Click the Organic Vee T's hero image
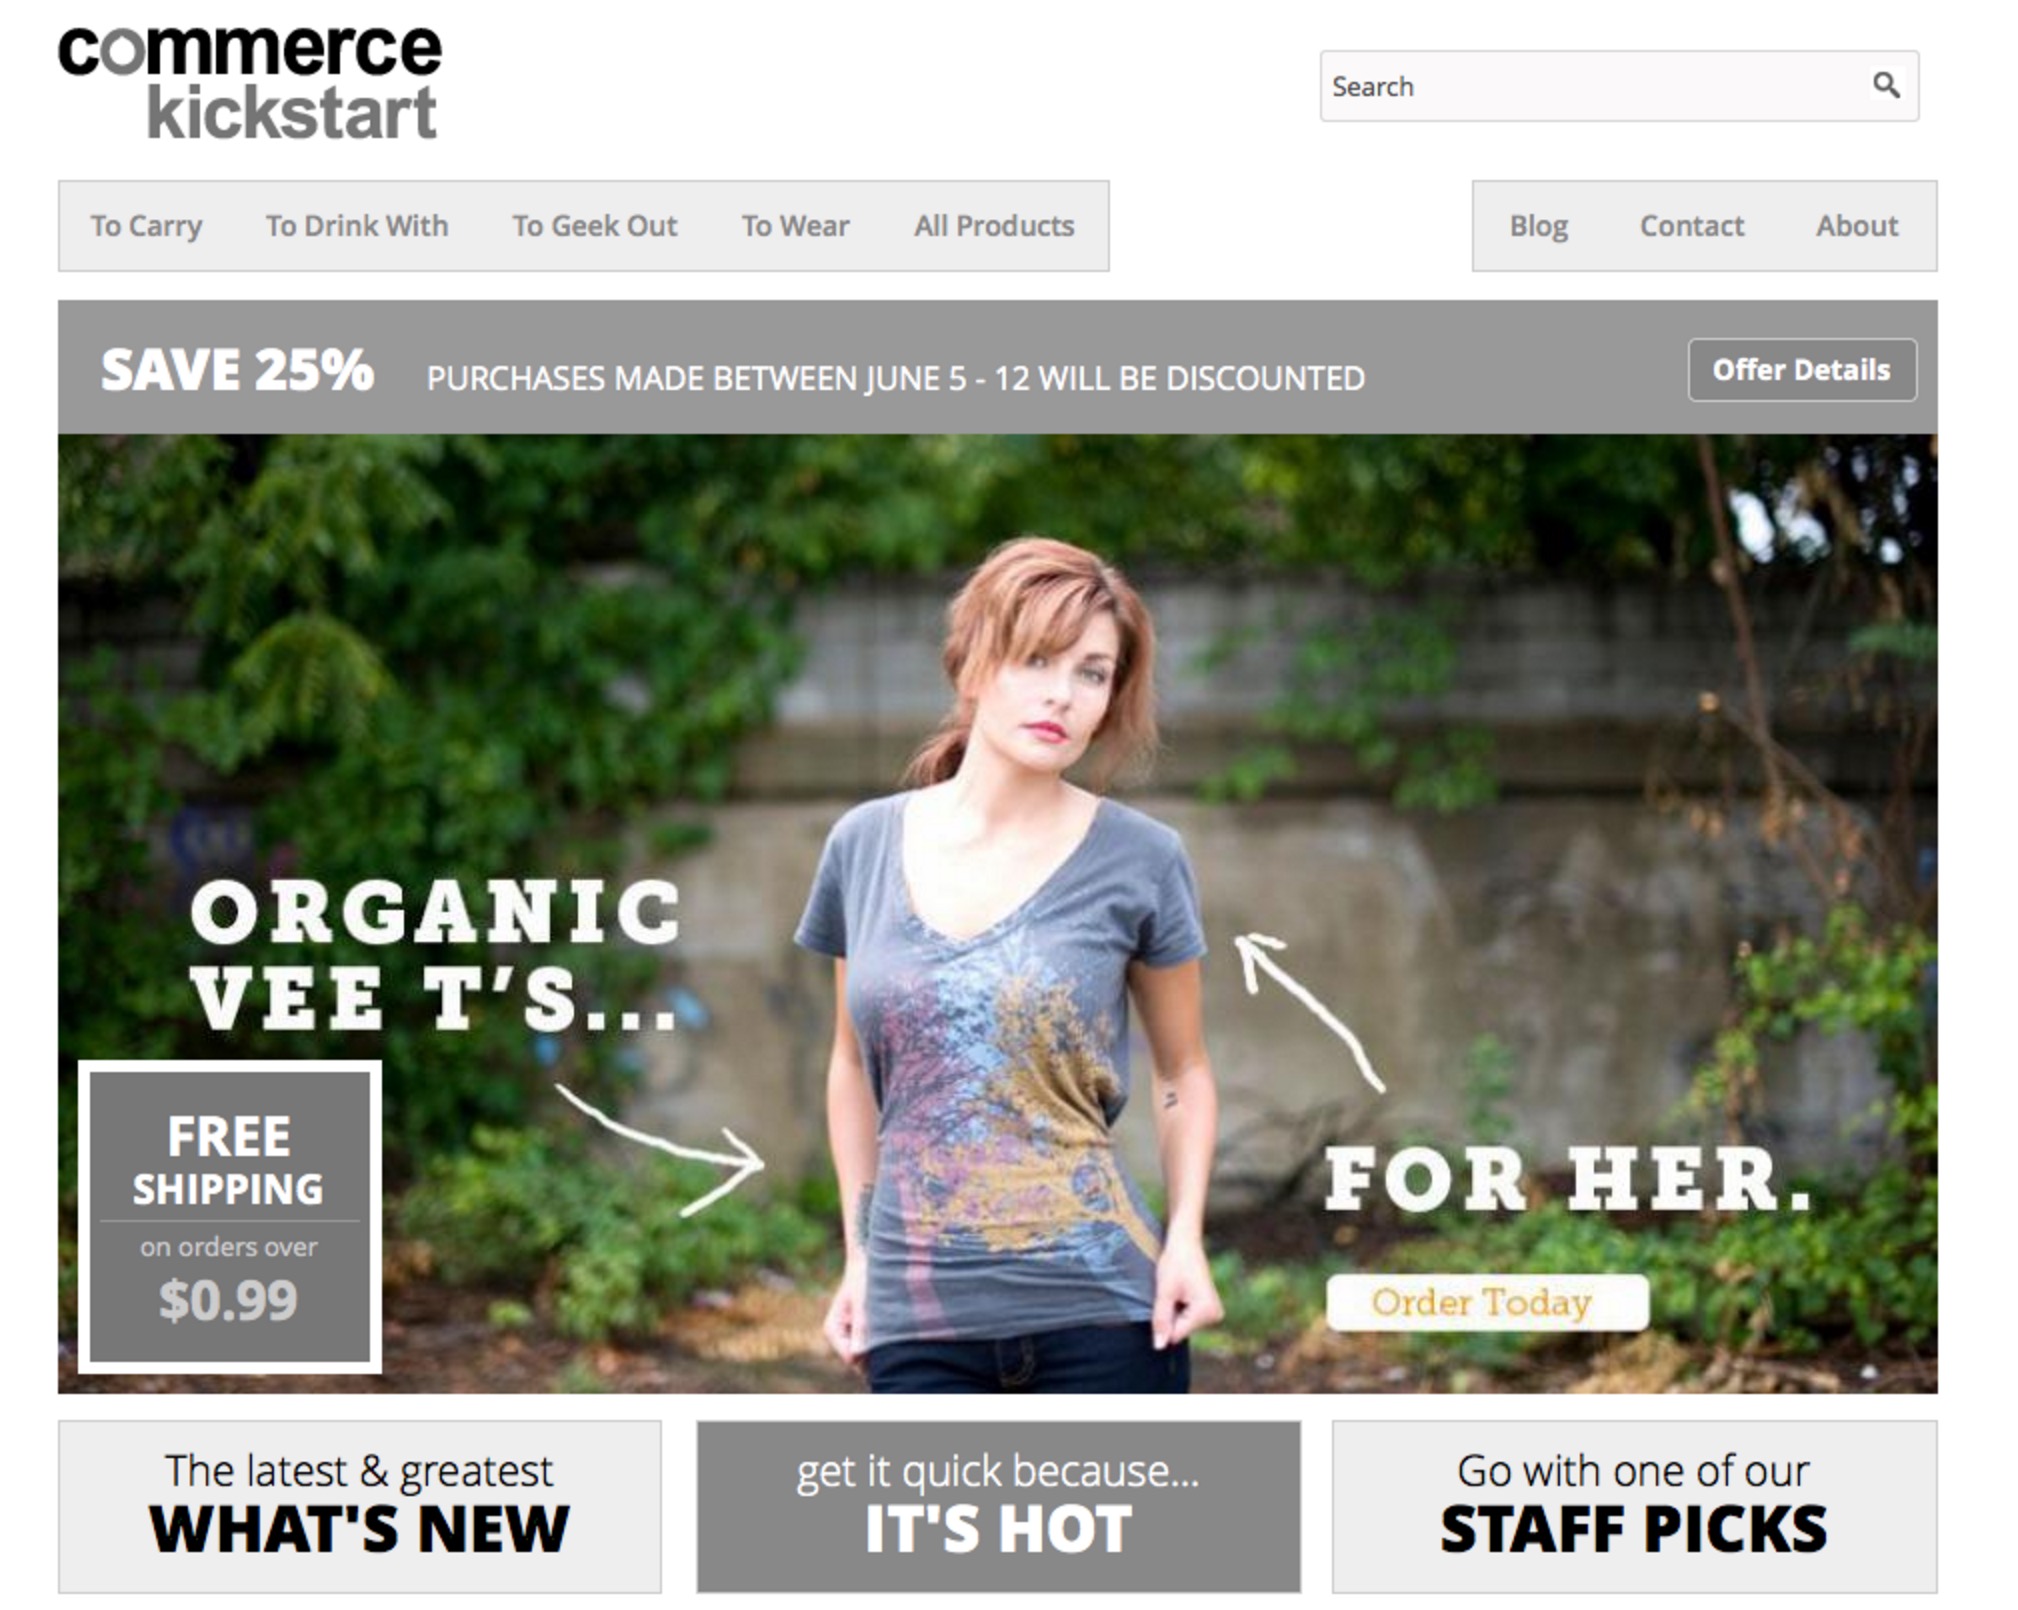Viewport: 2018px width, 1610px height. [x=997, y=913]
